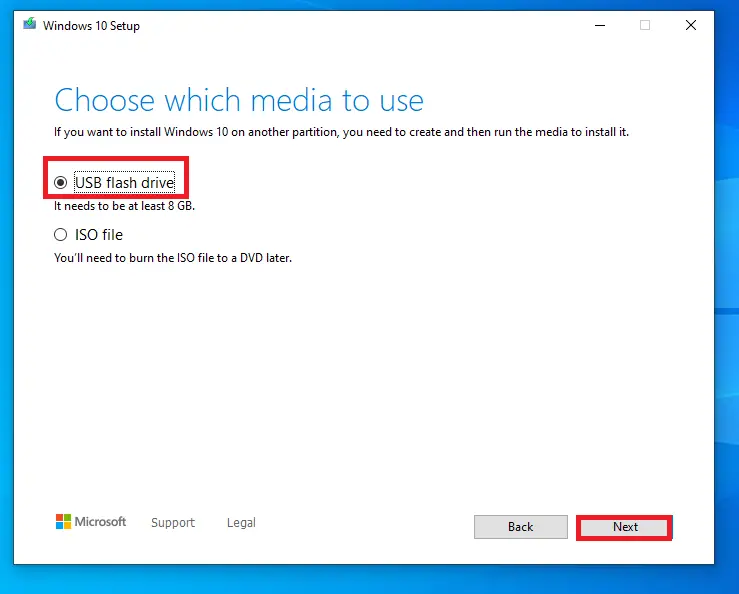Select the ISO file radio option
The width and height of the screenshot is (739, 594).
tap(60, 235)
